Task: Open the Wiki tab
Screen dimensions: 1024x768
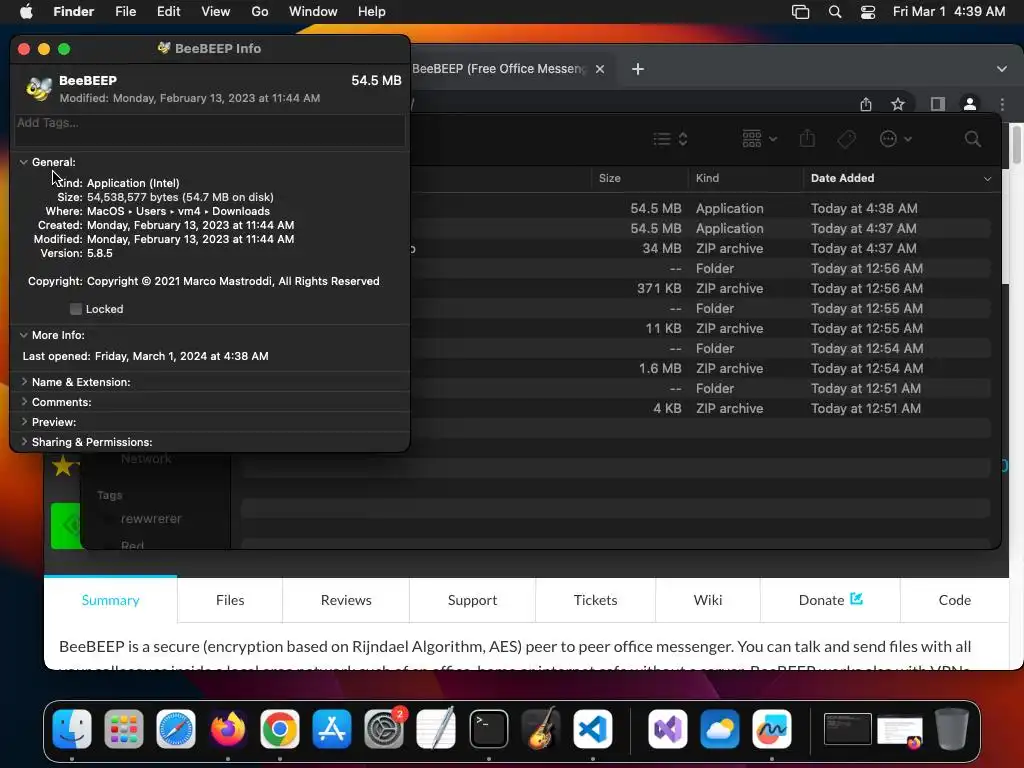Action: [708, 600]
